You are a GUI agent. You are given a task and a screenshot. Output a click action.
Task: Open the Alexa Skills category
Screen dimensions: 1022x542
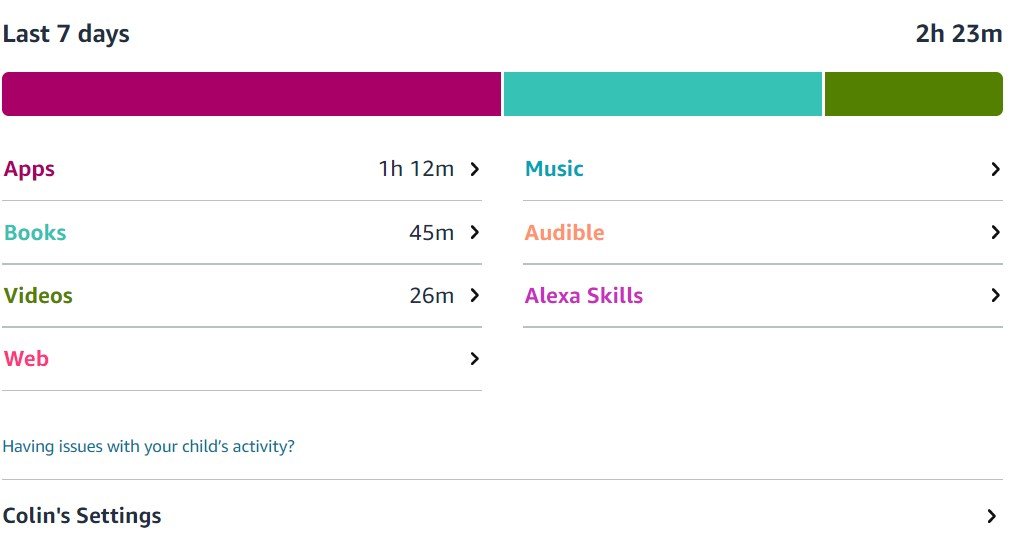pos(583,296)
